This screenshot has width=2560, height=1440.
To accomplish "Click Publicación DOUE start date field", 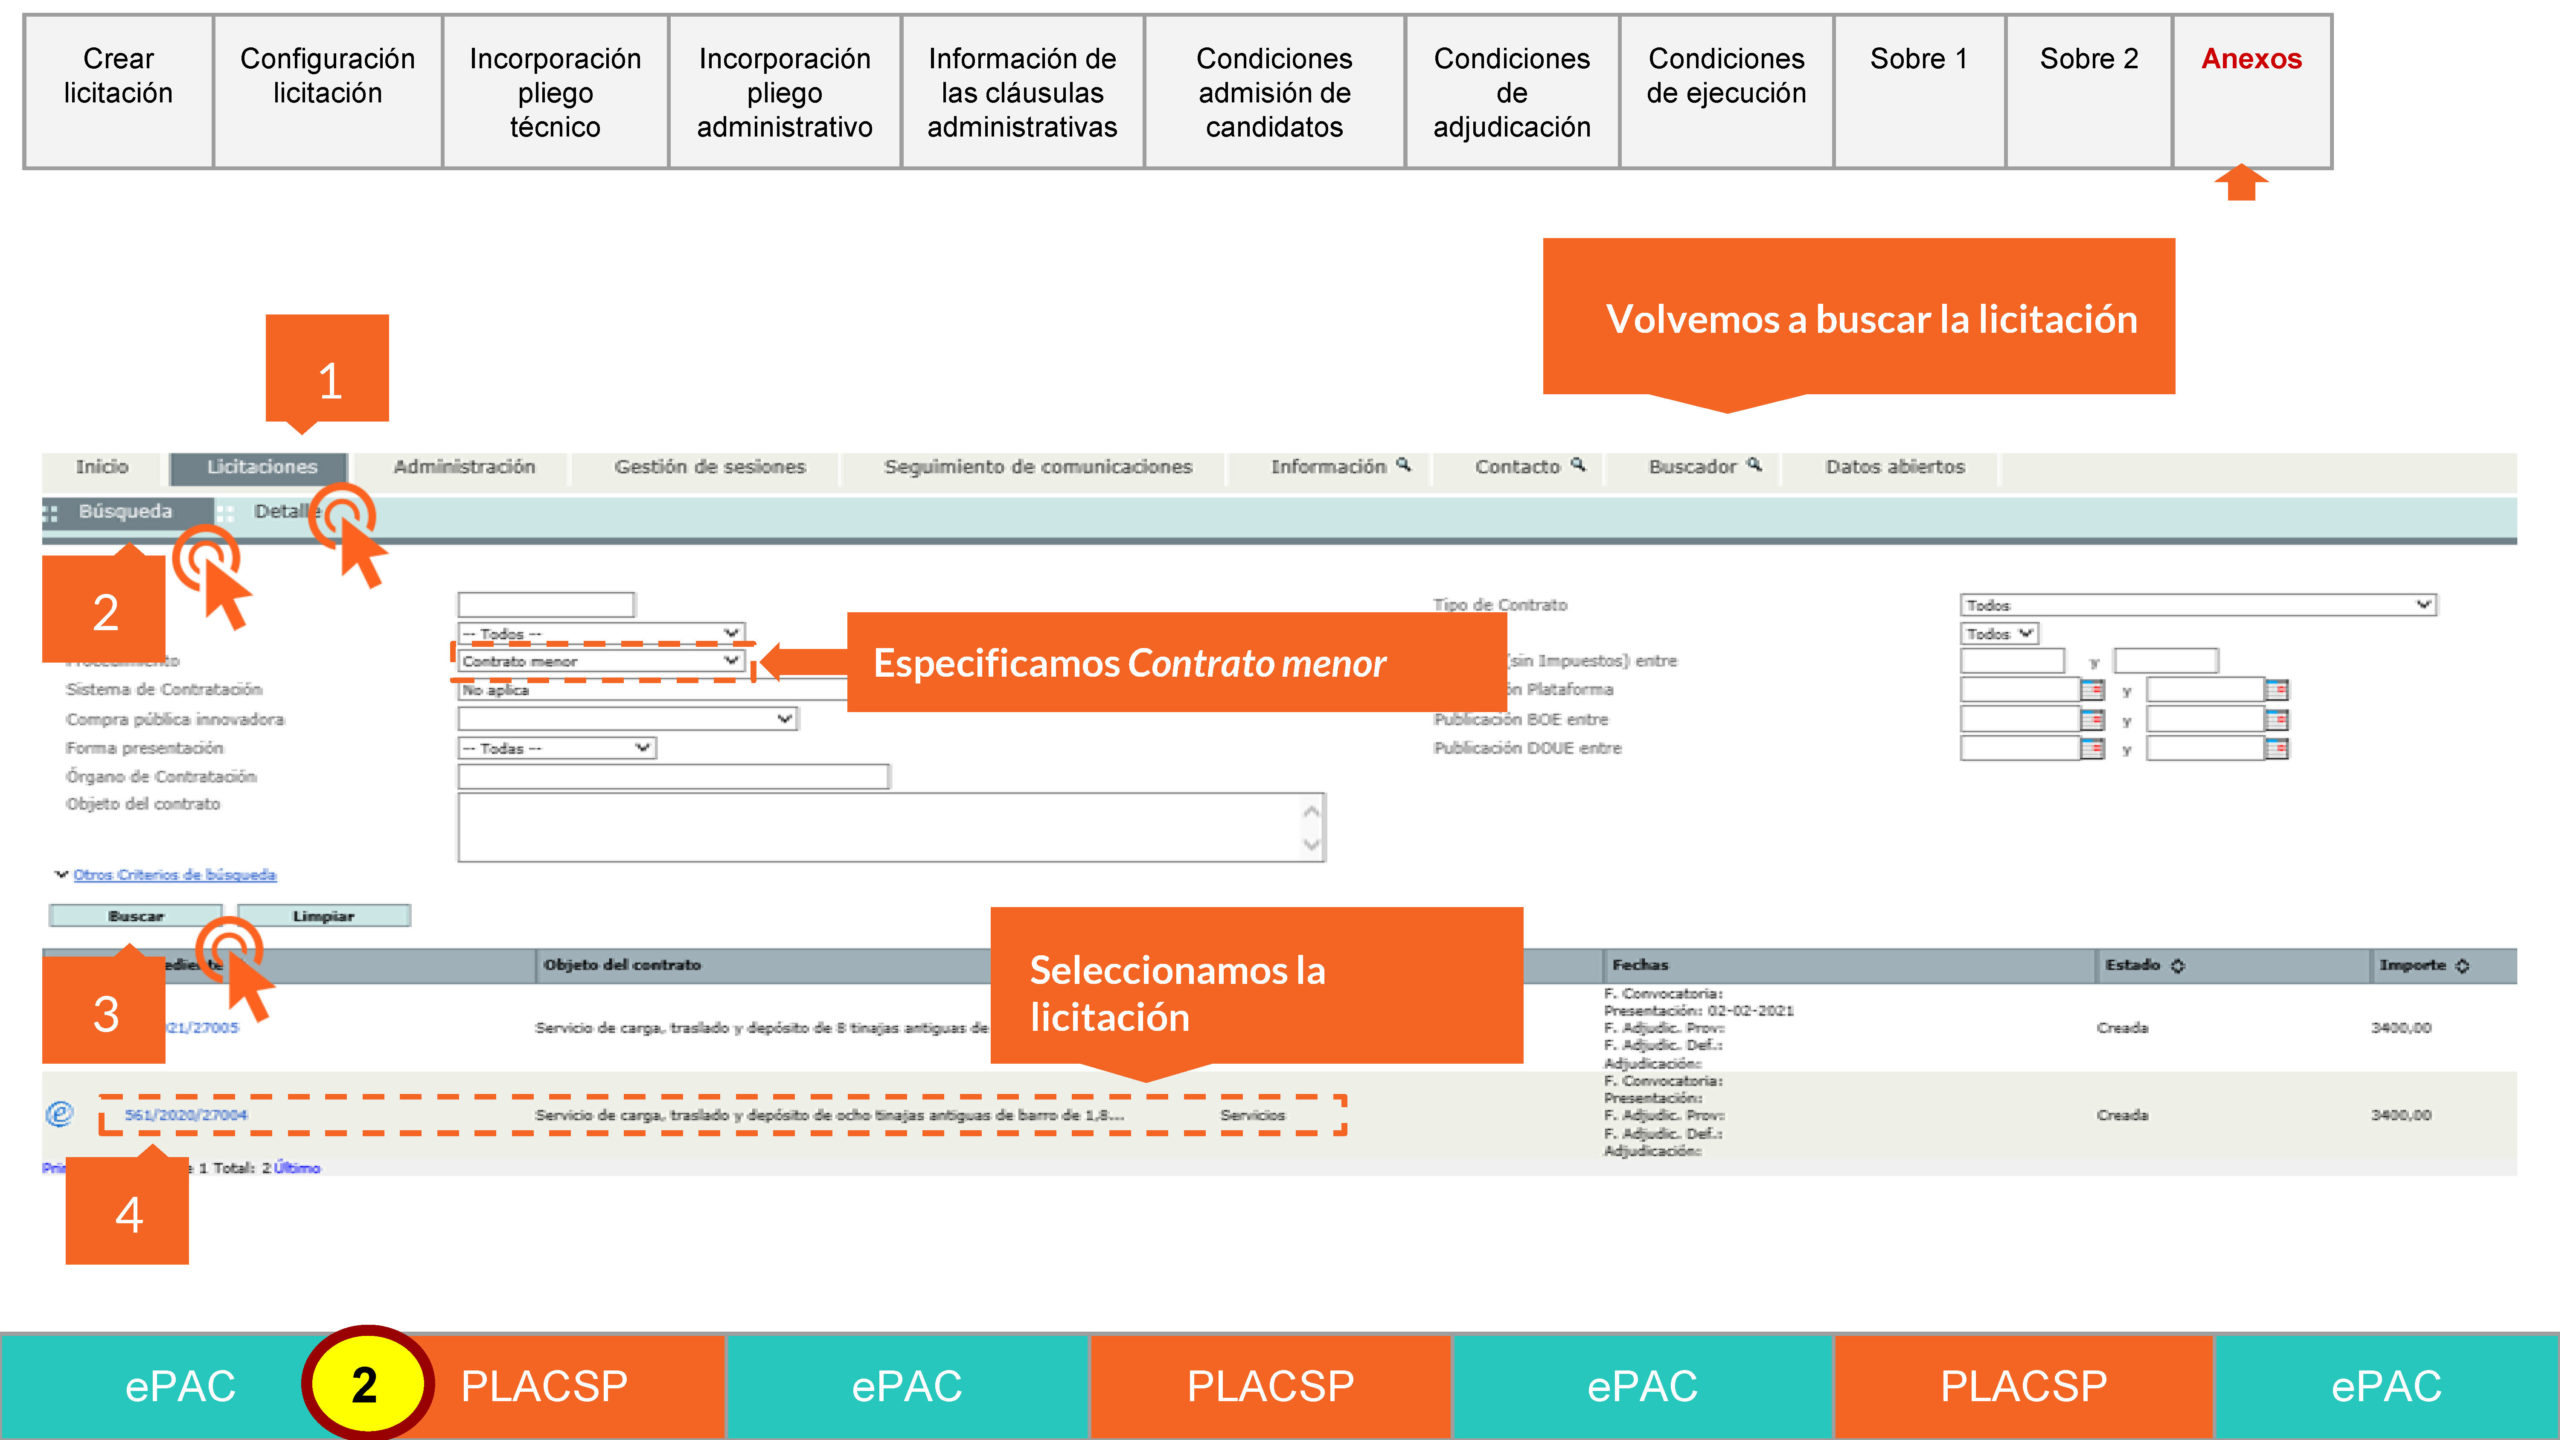I will click(2020, 748).
